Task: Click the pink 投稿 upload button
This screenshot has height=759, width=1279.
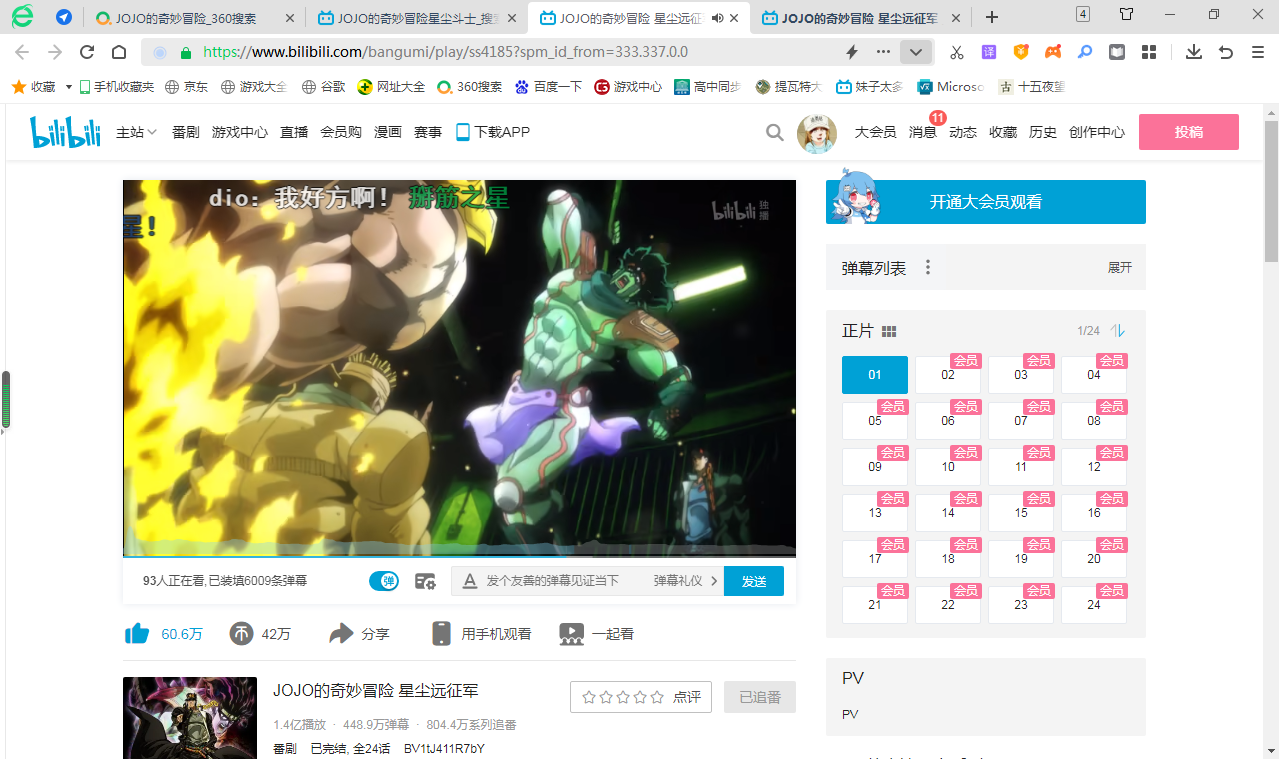Action: pyautogui.click(x=1189, y=132)
